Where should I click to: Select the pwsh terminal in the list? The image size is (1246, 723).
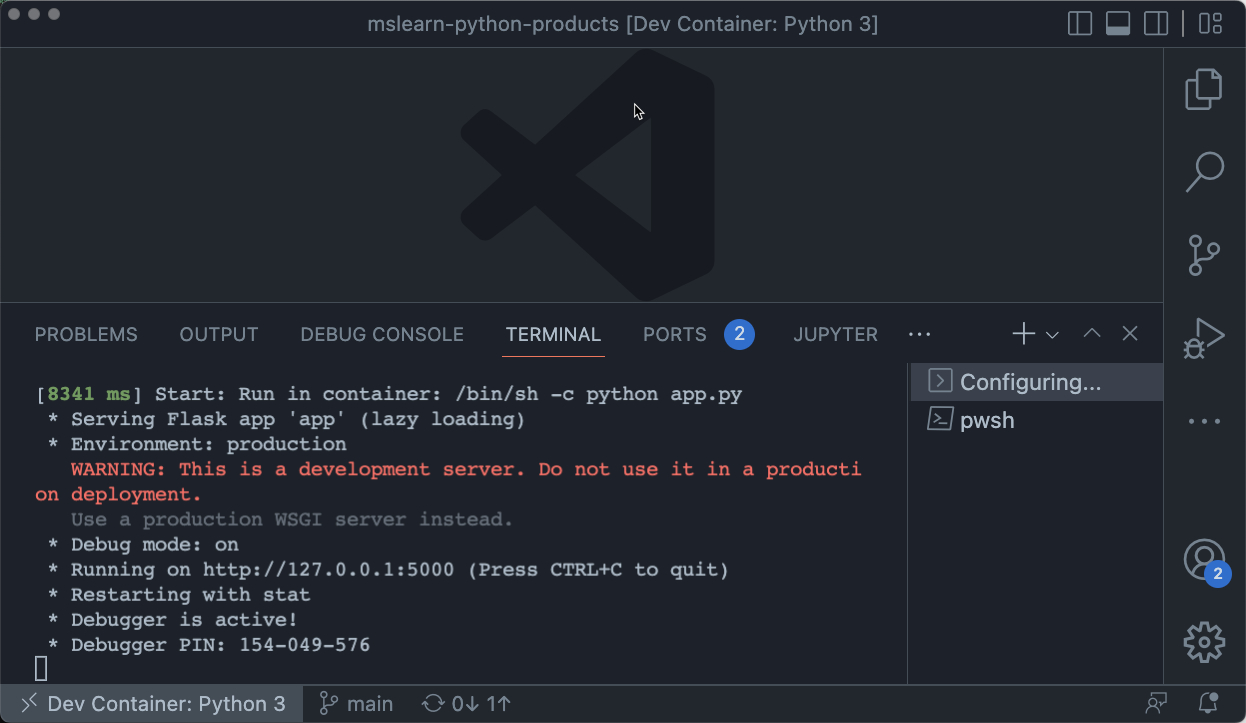[990, 420]
